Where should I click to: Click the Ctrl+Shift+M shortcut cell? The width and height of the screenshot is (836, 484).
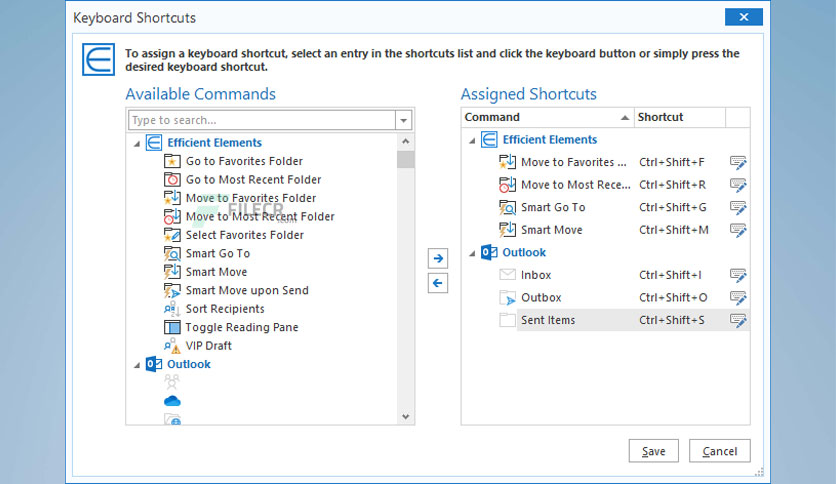674,230
